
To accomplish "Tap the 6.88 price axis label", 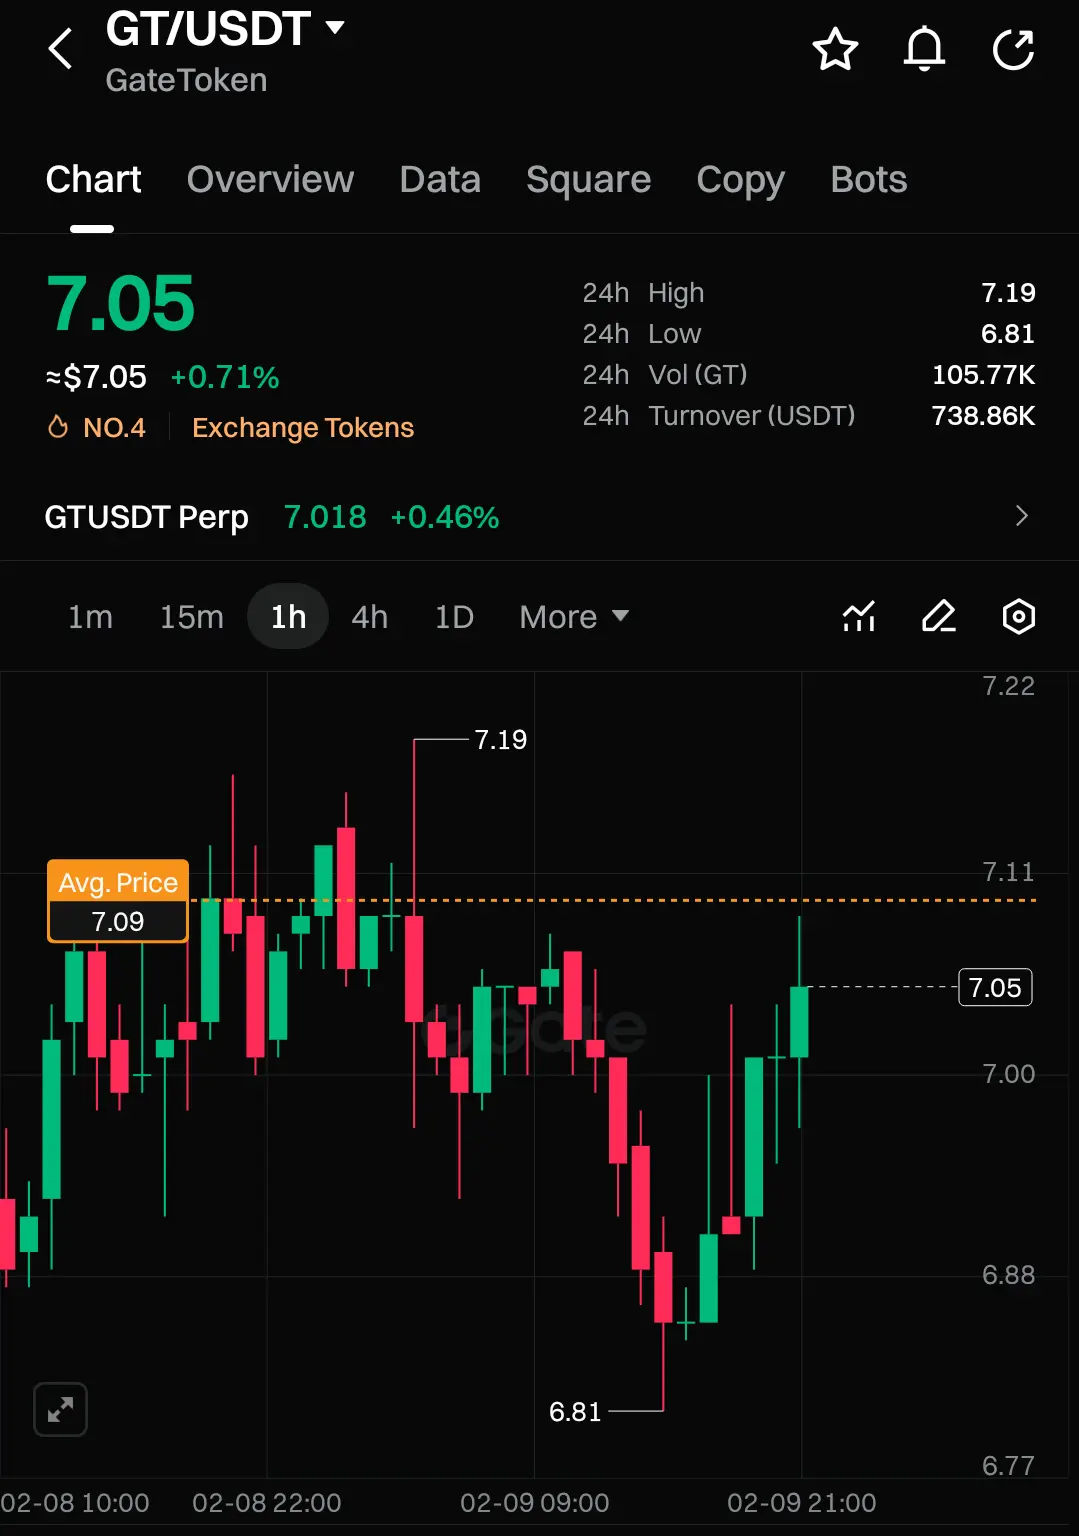I will click(1008, 1275).
